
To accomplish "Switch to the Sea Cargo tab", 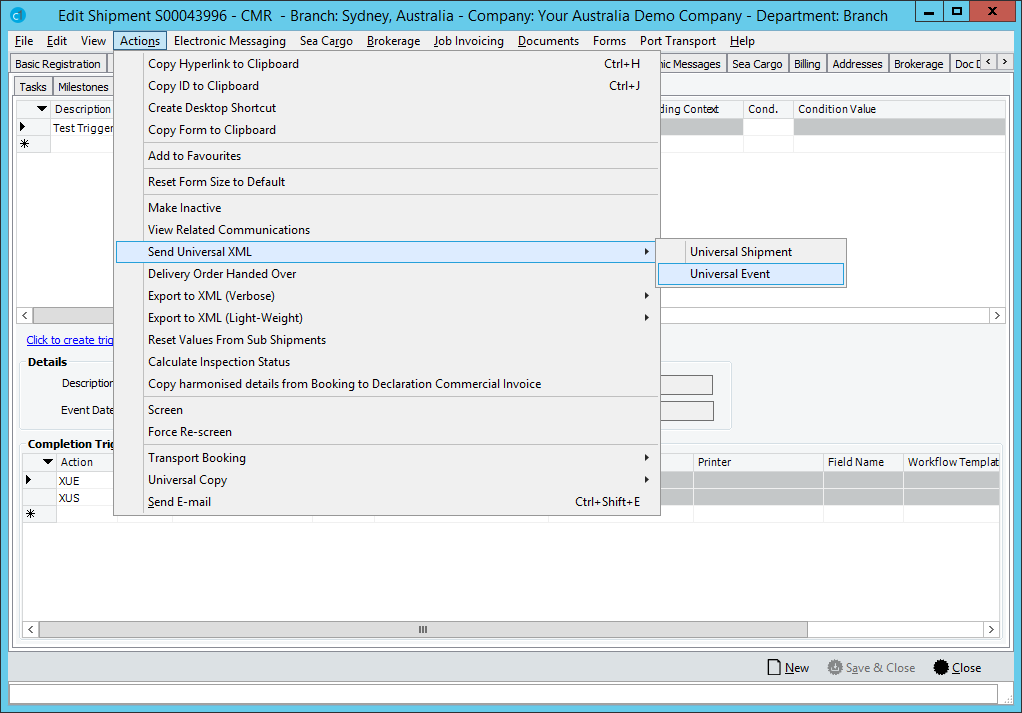I will coord(757,64).
